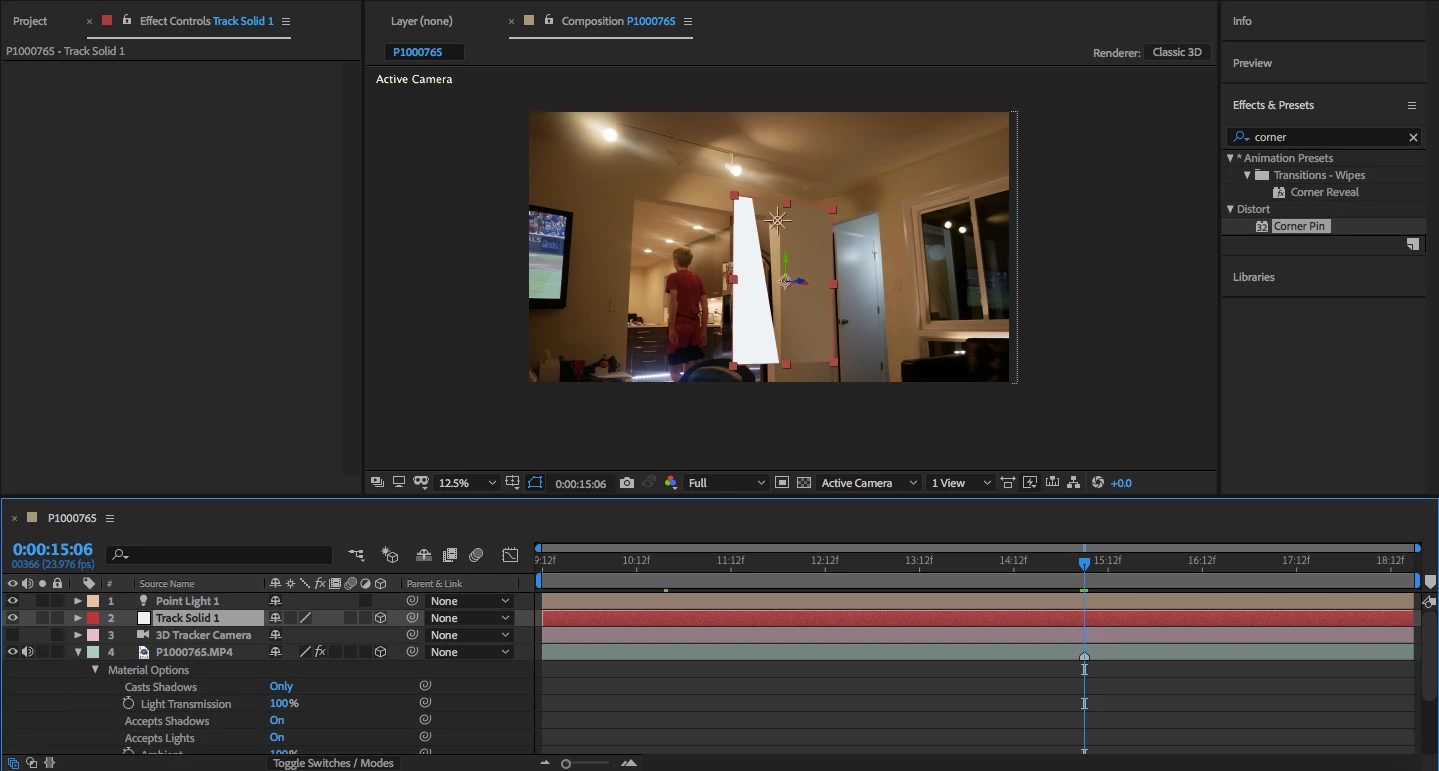Hide the Point Light 1 layer
The width and height of the screenshot is (1439, 771).
pyautogui.click(x=12, y=601)
